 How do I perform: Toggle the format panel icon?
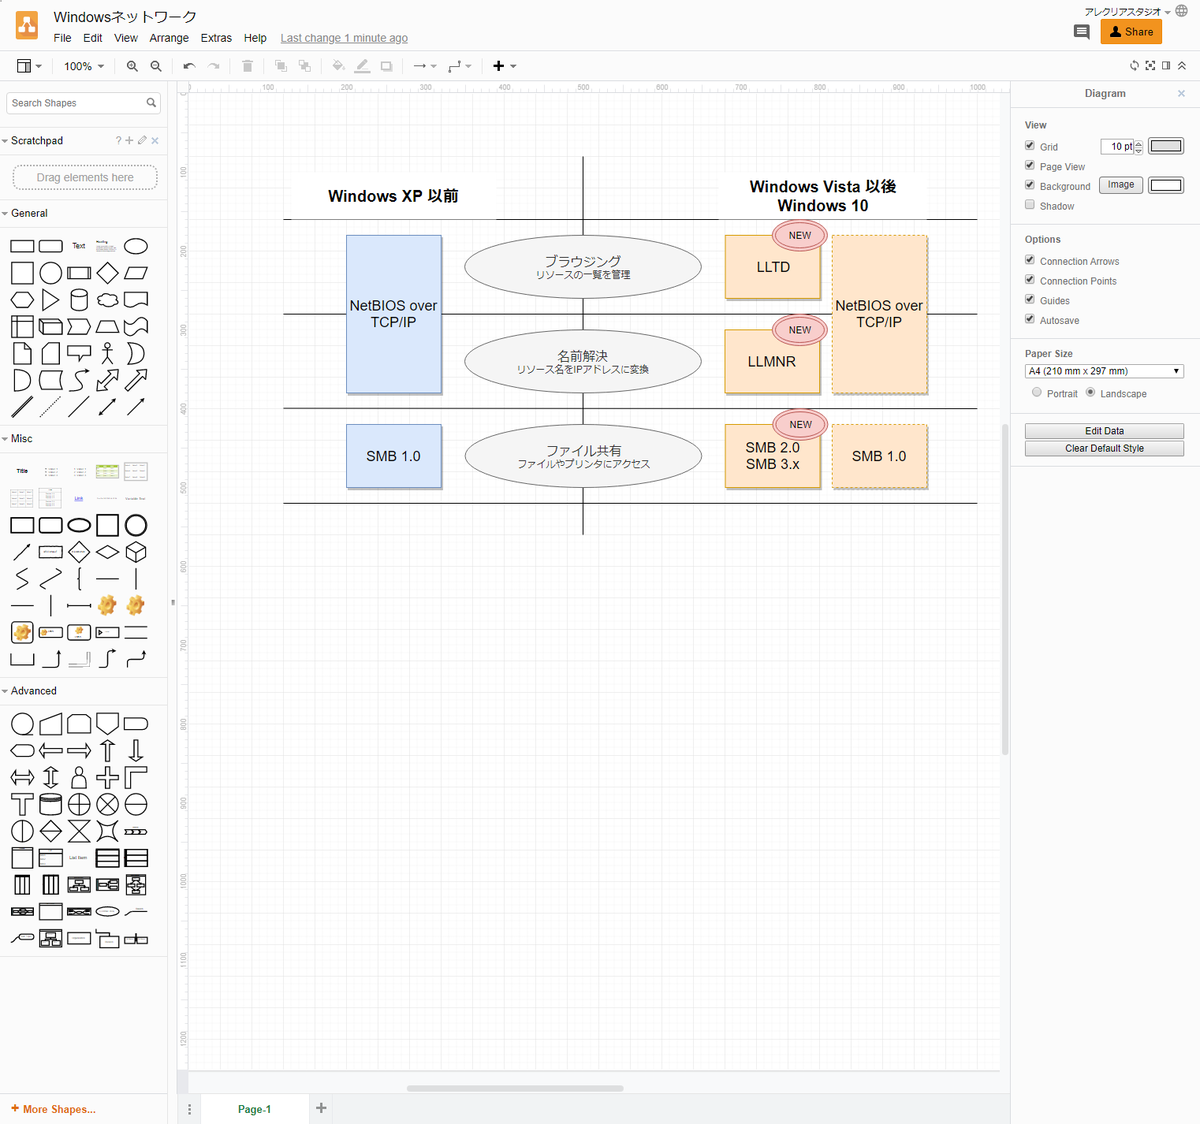pos(1166,66)
